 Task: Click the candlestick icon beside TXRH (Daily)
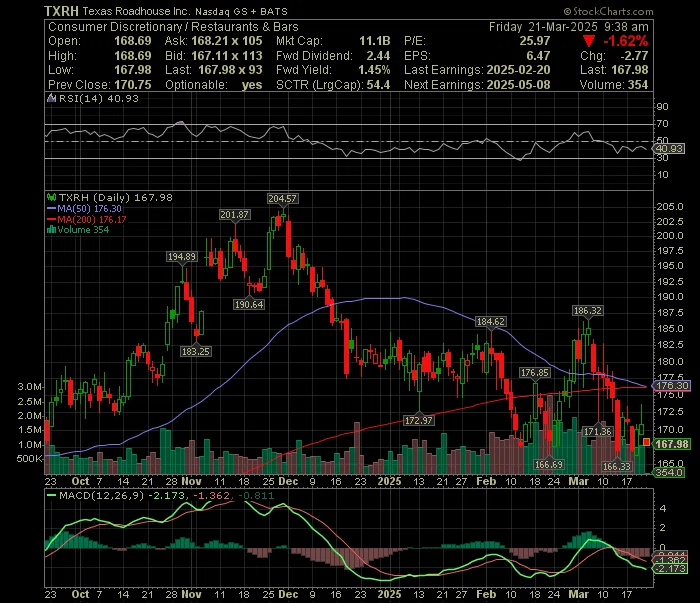[x=51, y=197]
